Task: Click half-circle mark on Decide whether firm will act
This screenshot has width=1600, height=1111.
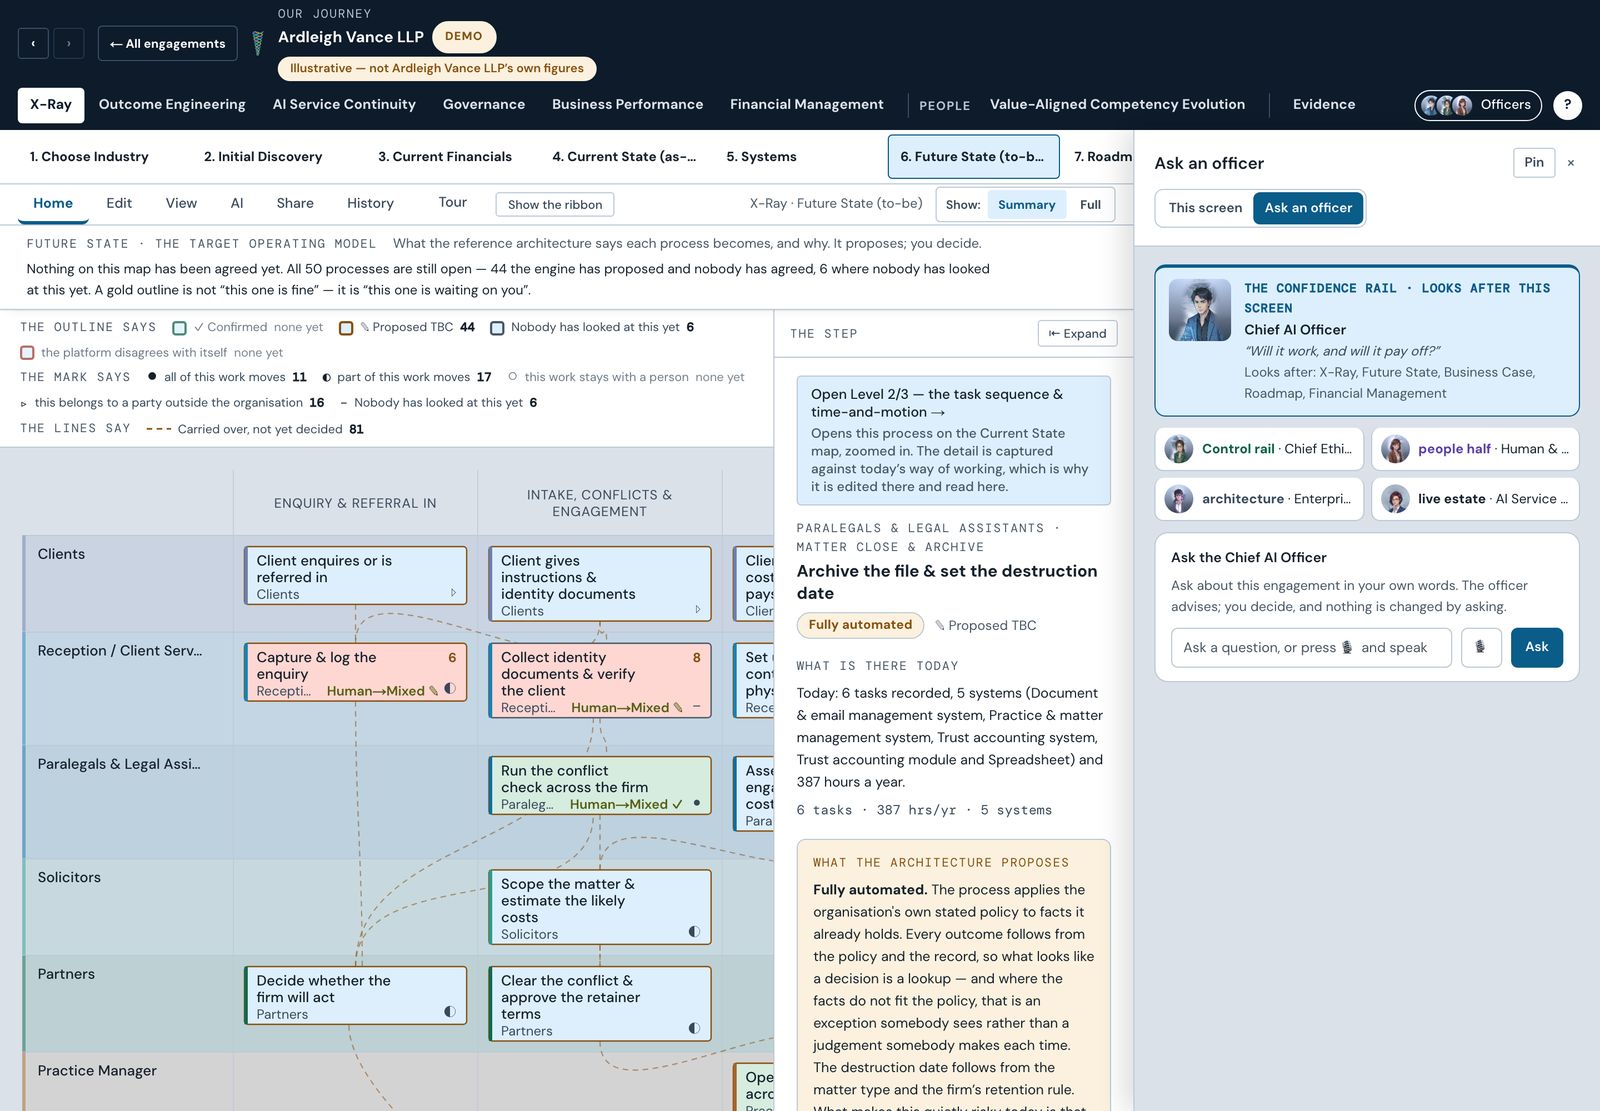Action: [x=450, y=1012]
